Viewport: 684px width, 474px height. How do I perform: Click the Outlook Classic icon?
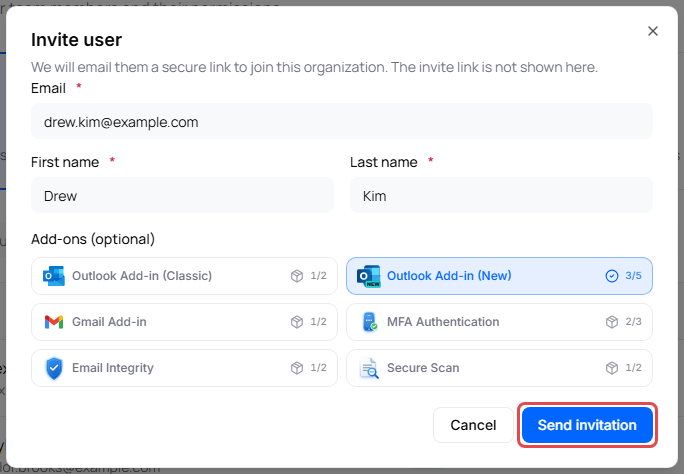pos(54,276)
